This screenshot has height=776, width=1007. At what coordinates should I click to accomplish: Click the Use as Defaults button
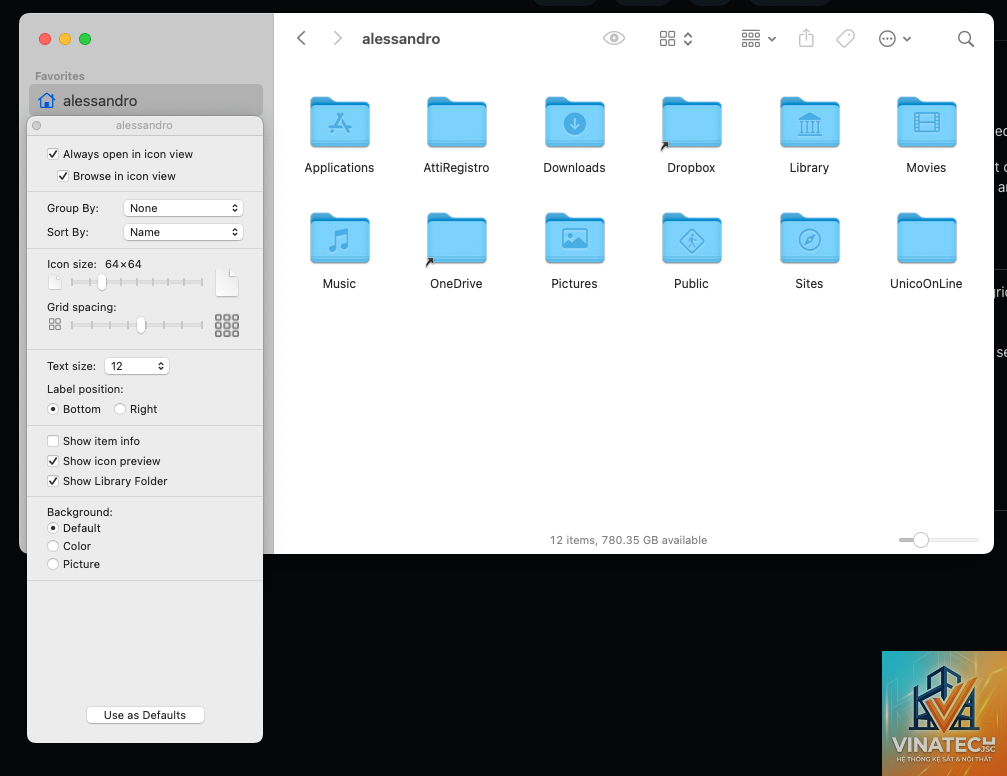click(x=145, y=715)
